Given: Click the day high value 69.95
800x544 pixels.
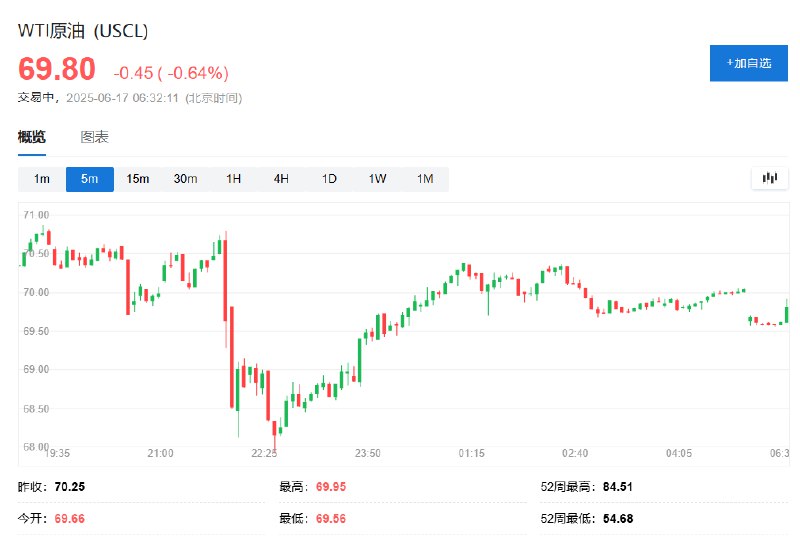Looking at the screenshot, I should 331,487.
